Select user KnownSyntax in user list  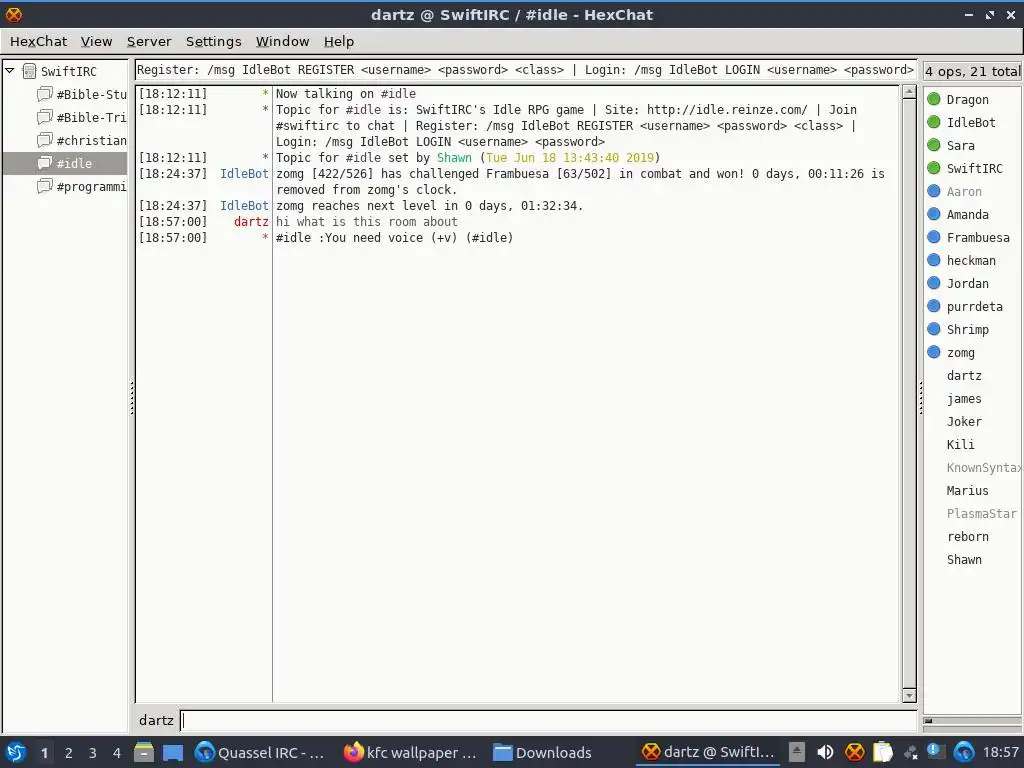(983, 468)
